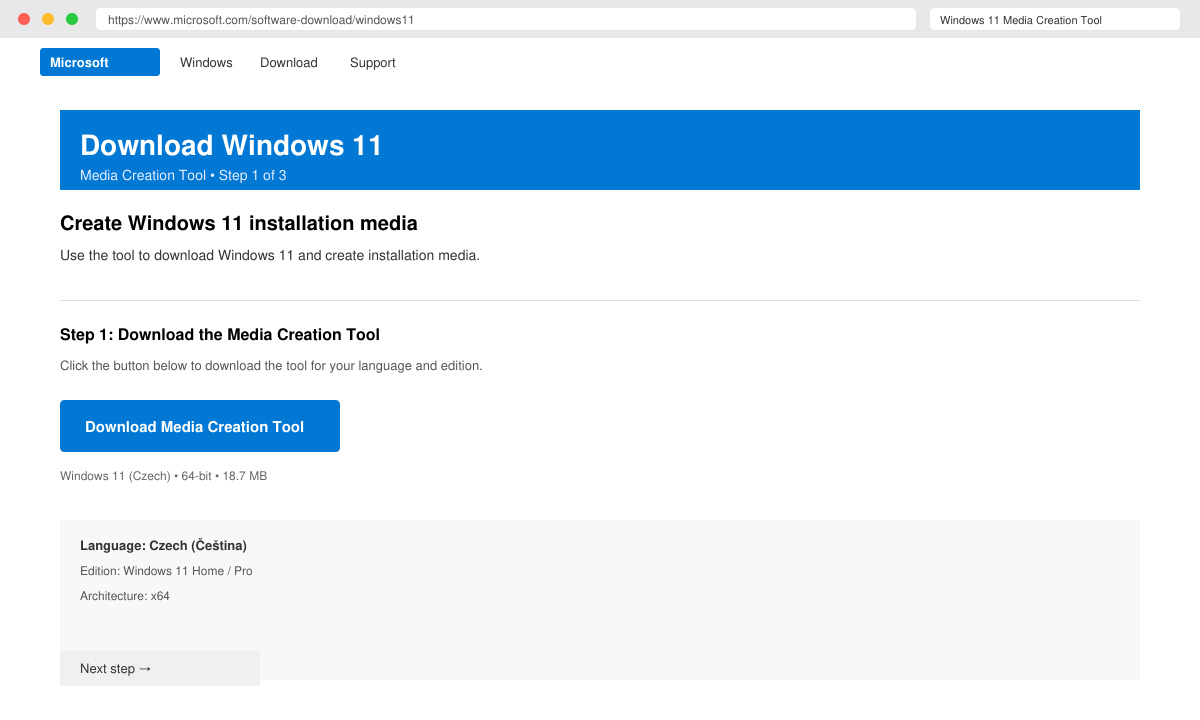
Task: Click the green maximize window button
Action: (x=72, y=19)
